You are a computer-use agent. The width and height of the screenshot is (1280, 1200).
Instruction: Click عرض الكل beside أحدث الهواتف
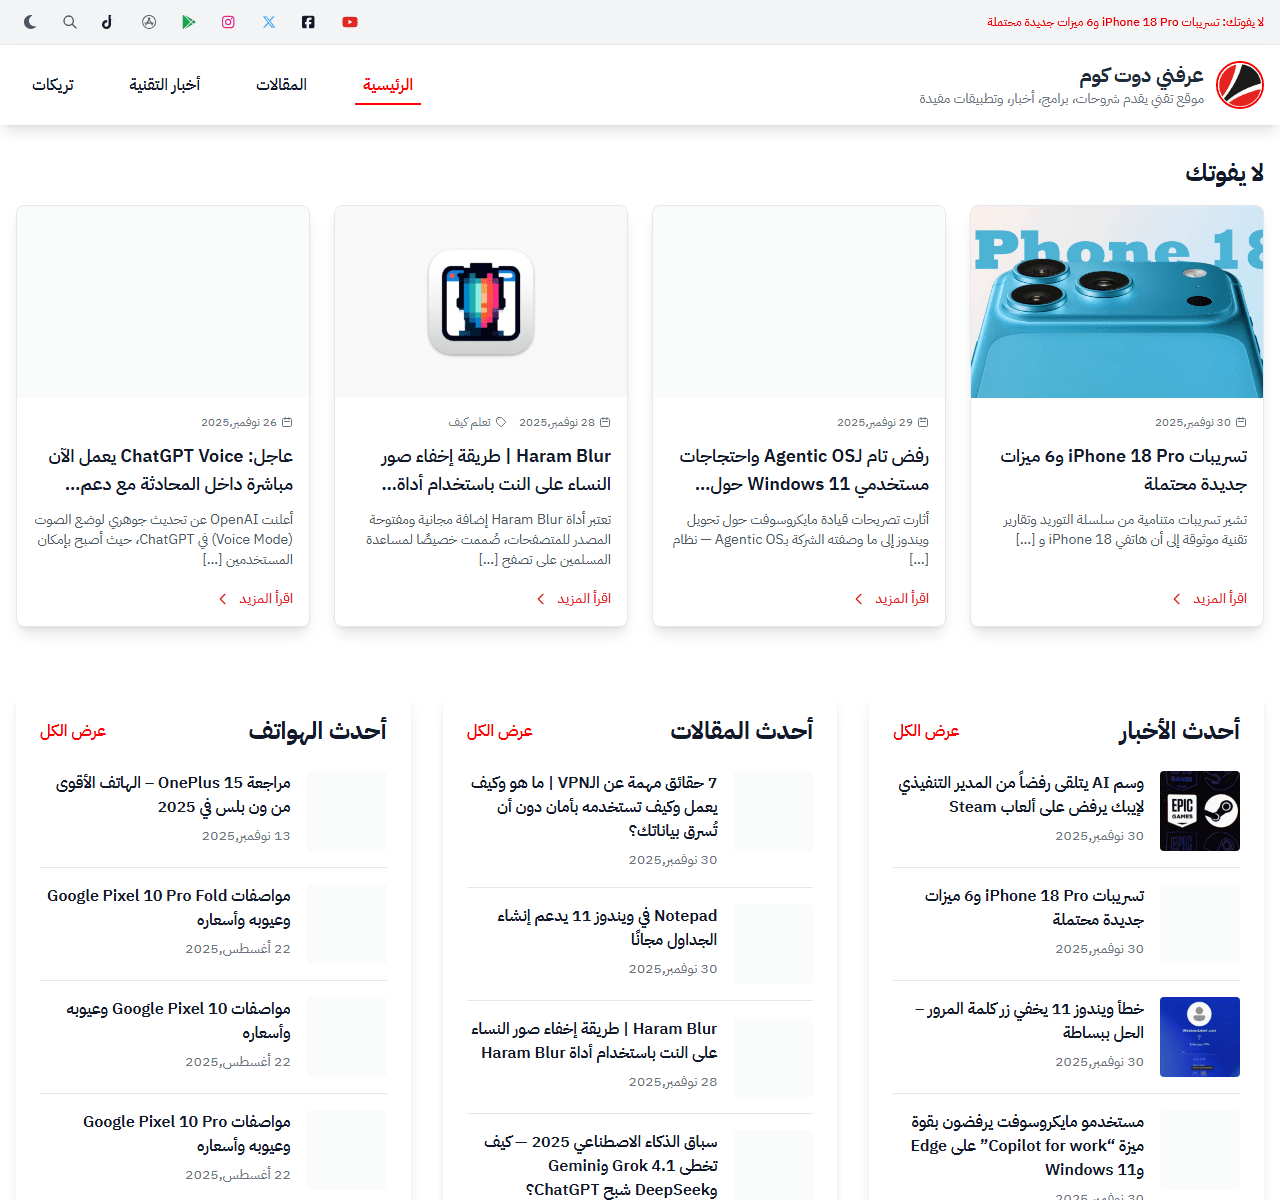[x=73, y=731]
